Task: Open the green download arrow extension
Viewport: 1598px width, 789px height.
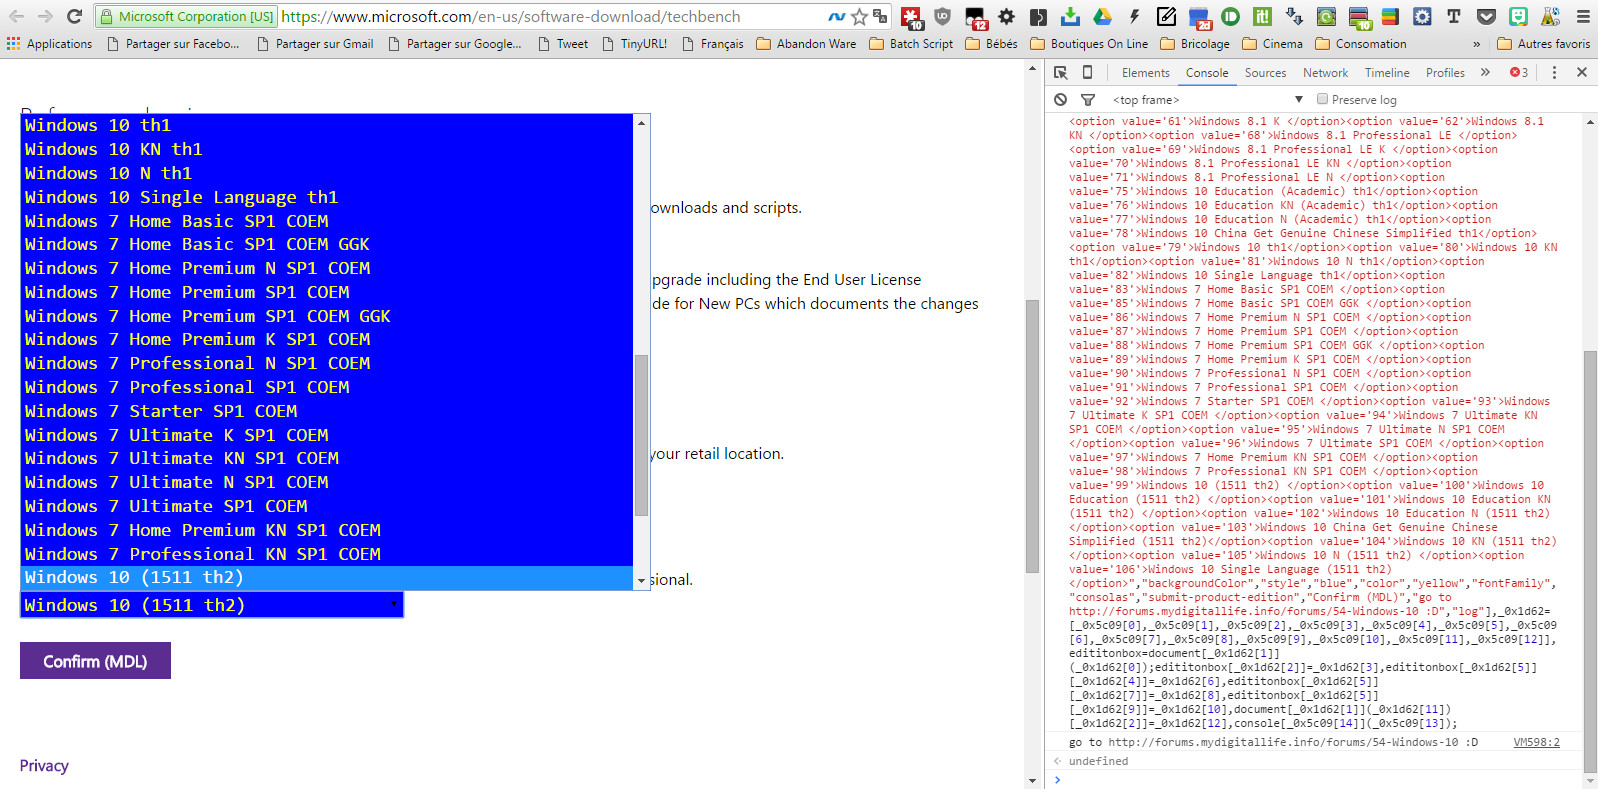Action: [1070, 16]
